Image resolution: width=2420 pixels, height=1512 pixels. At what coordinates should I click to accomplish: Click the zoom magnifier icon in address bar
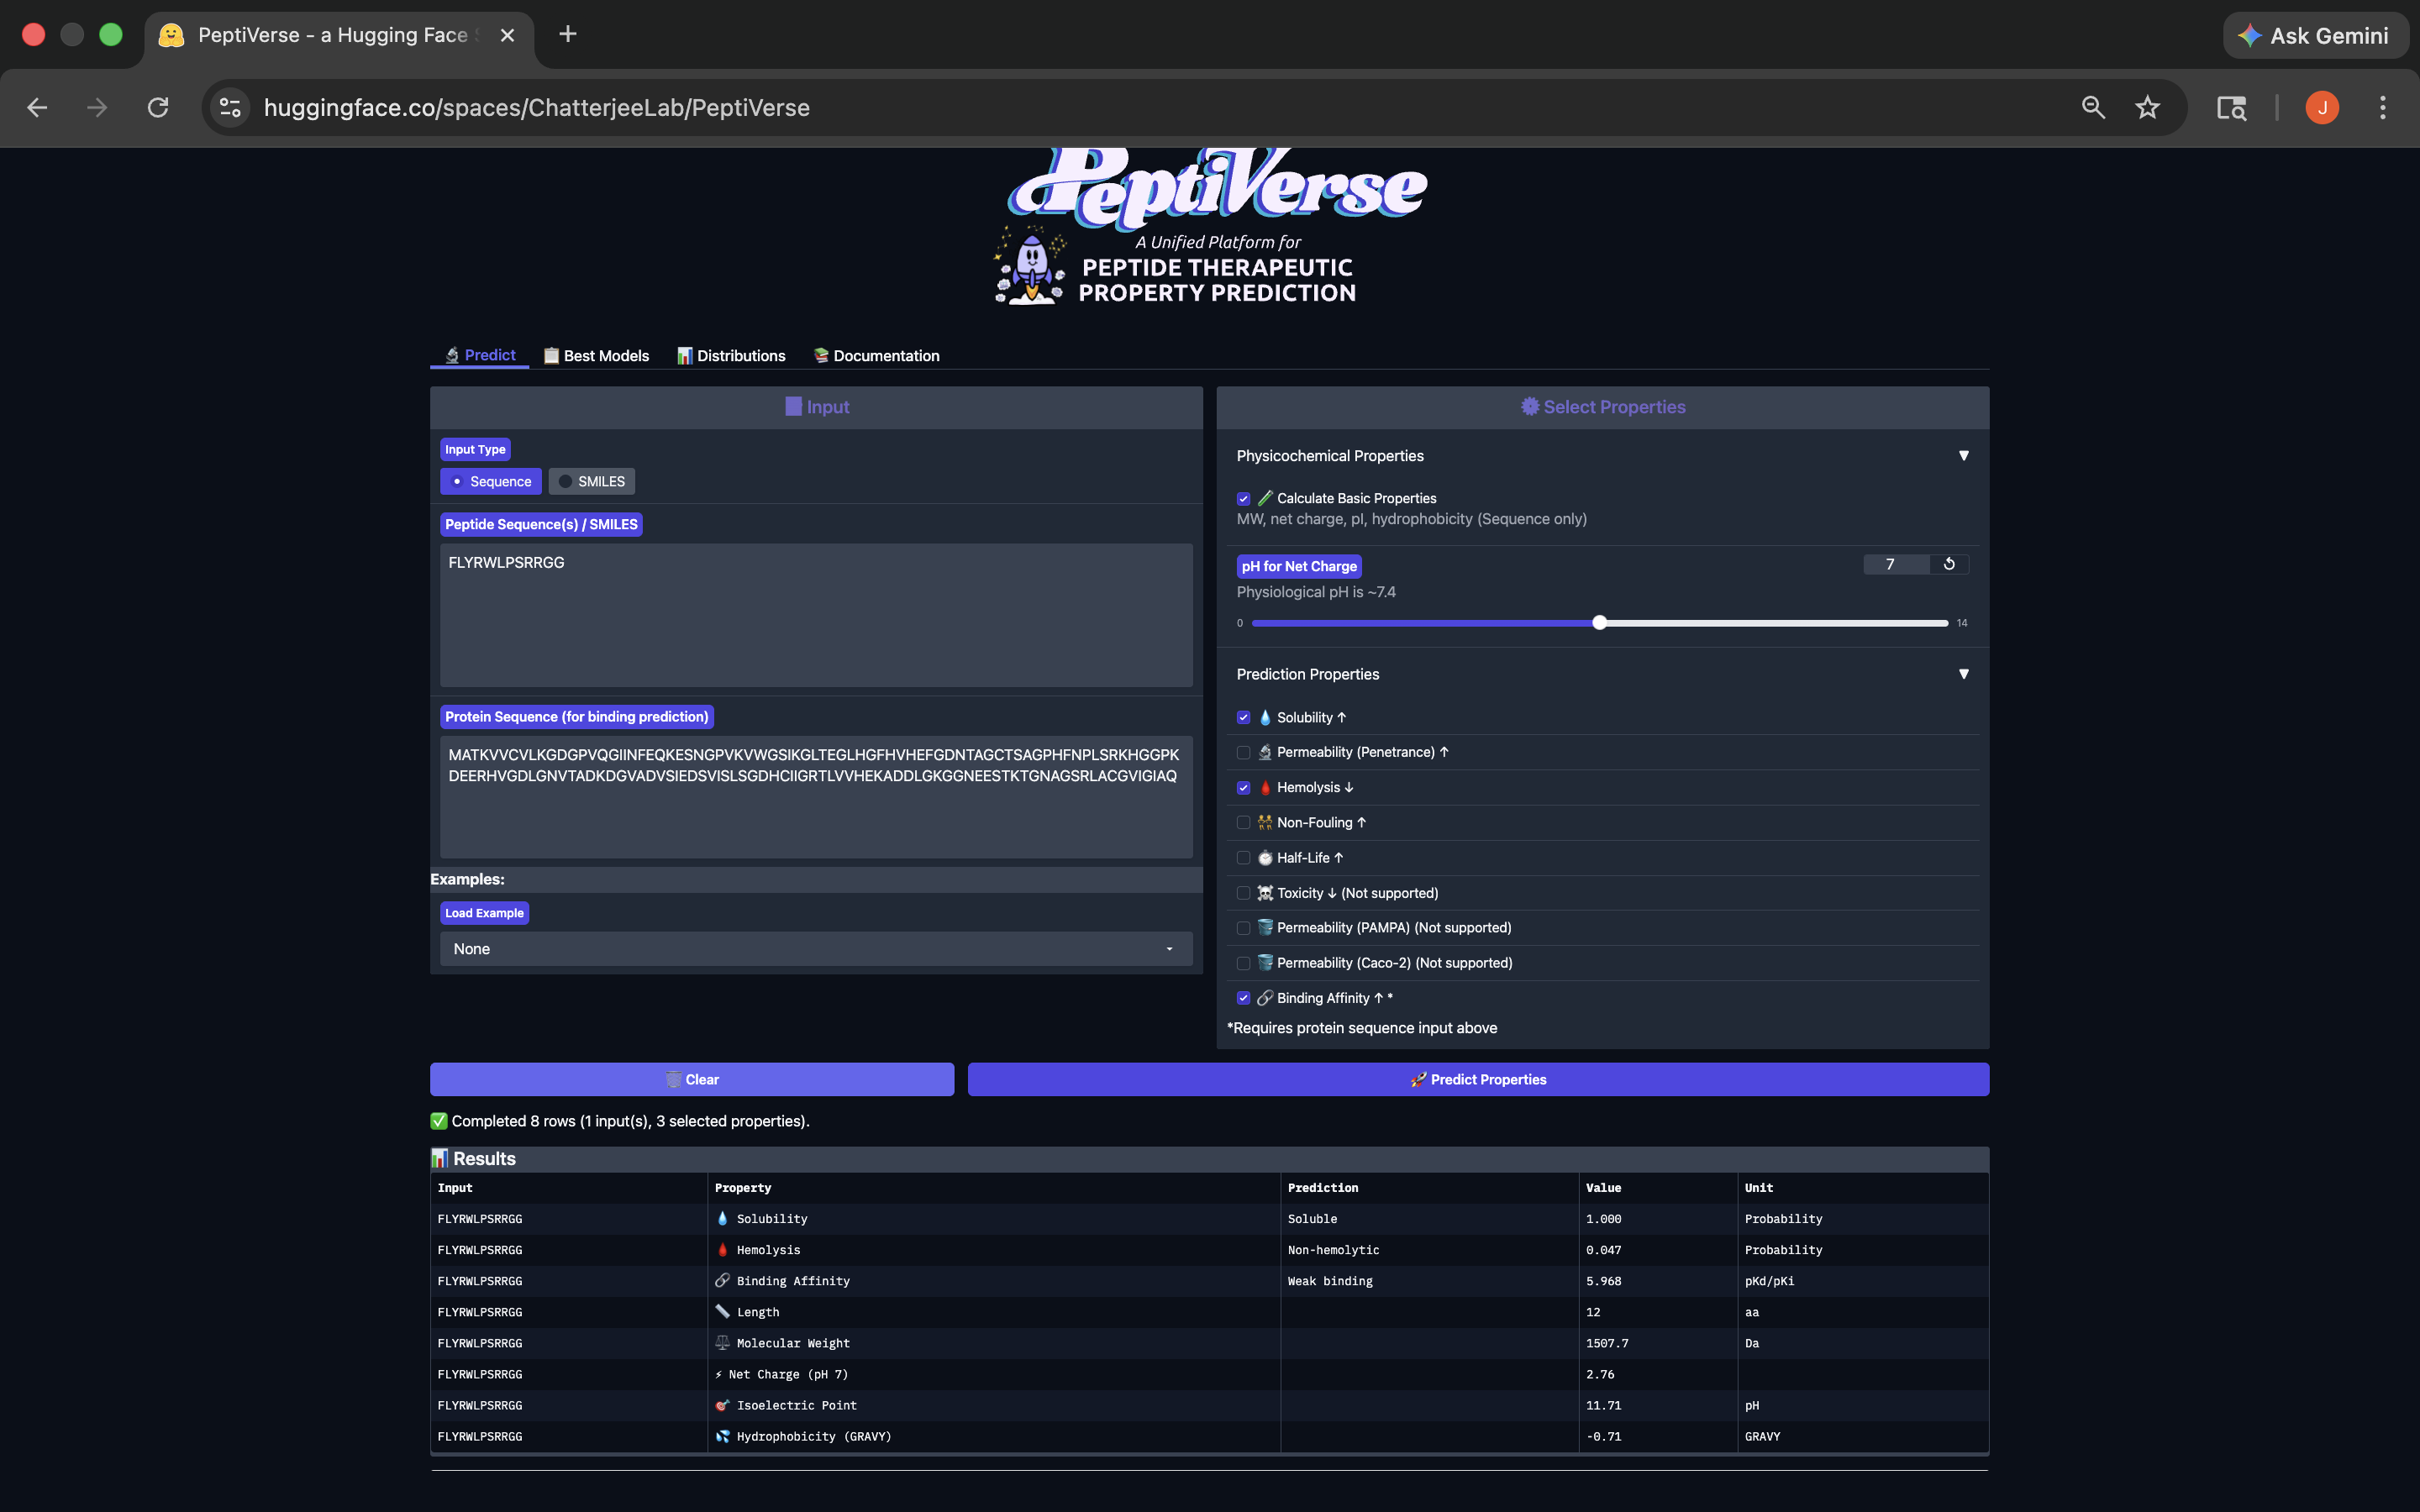2093,108
